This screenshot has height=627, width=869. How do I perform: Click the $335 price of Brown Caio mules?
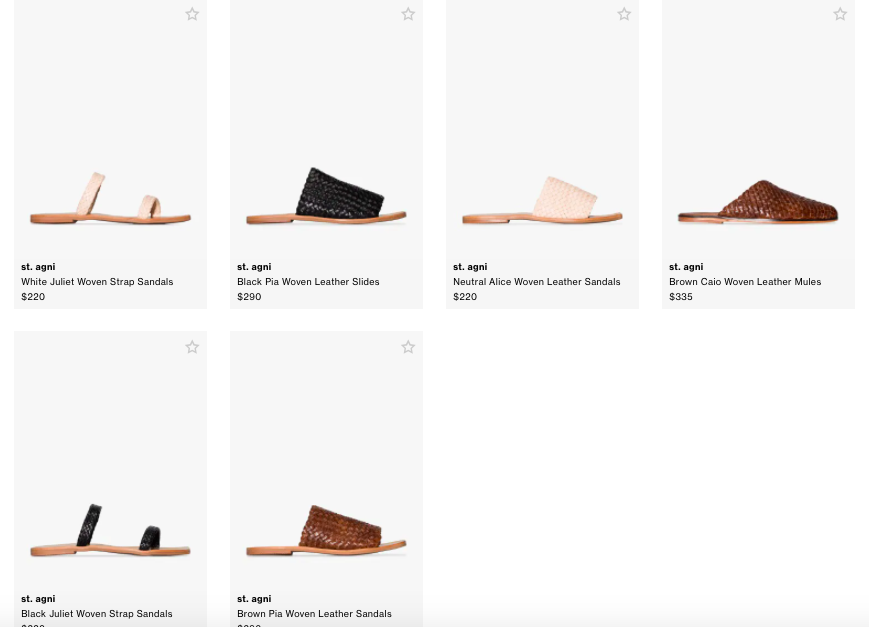pyautogui.click(x=681, y=297)
